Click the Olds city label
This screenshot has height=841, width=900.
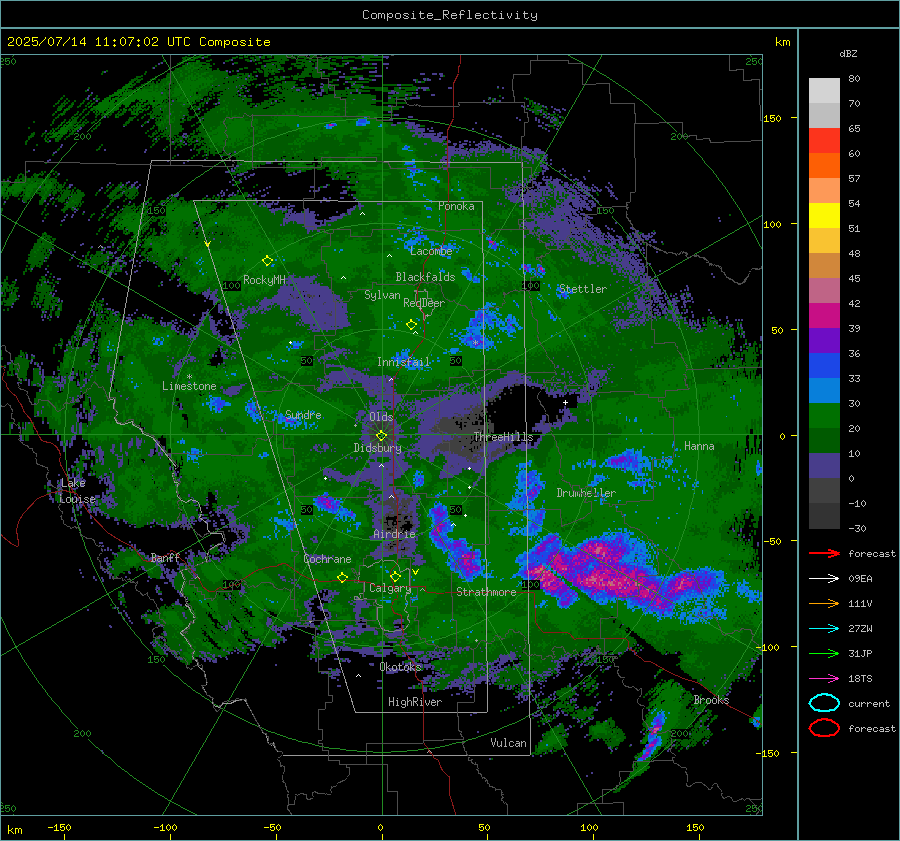click(x=381, y=417)
